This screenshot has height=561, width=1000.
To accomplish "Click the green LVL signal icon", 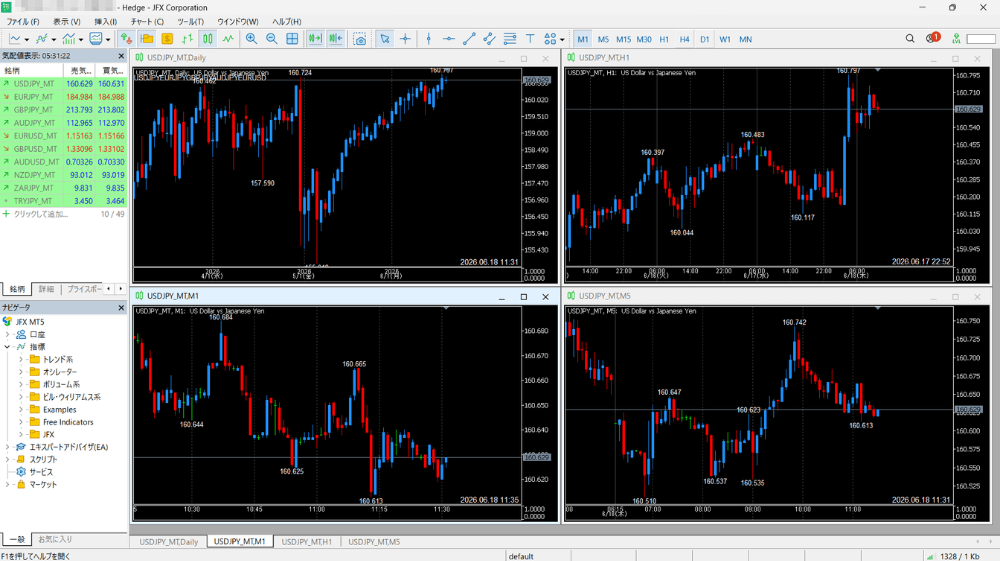I will click(956, 39).
